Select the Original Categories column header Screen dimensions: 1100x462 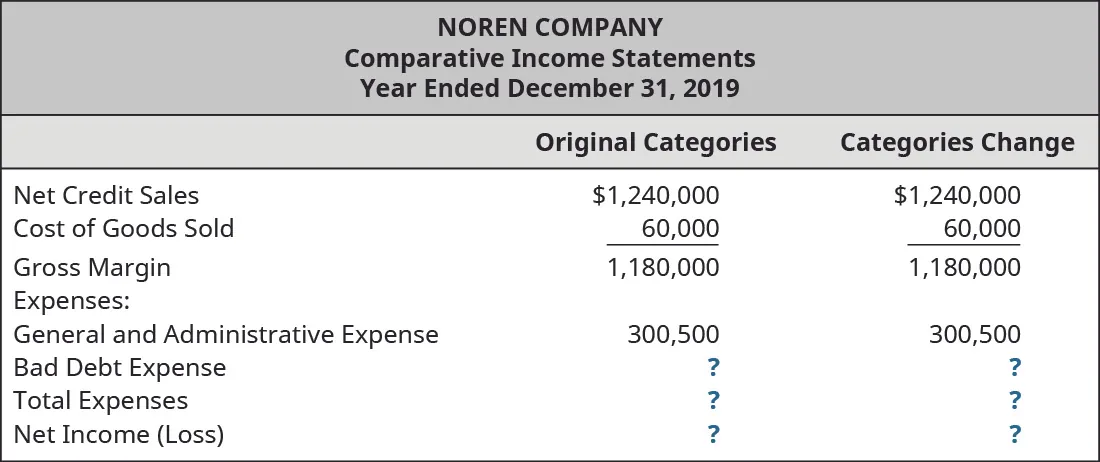(x=655, y=142)
